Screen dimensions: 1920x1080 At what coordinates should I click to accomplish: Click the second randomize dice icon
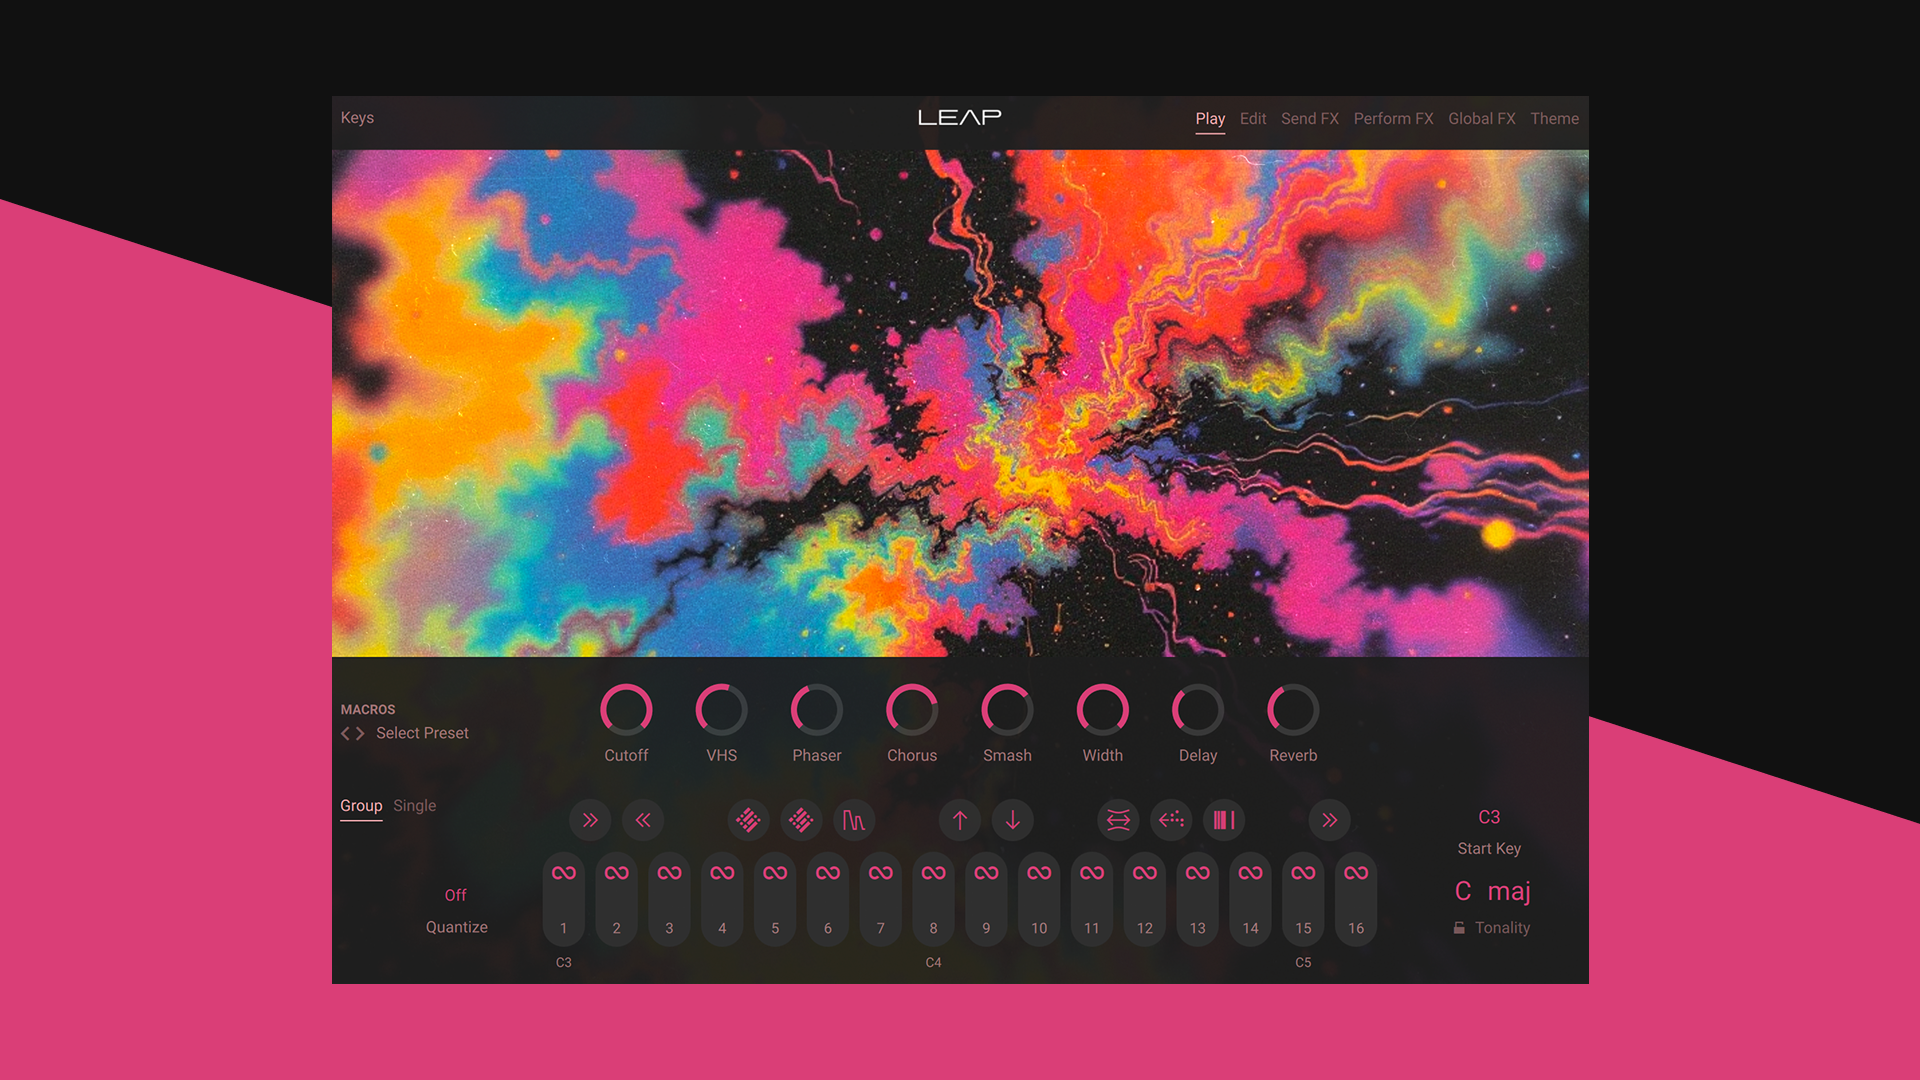801,820
